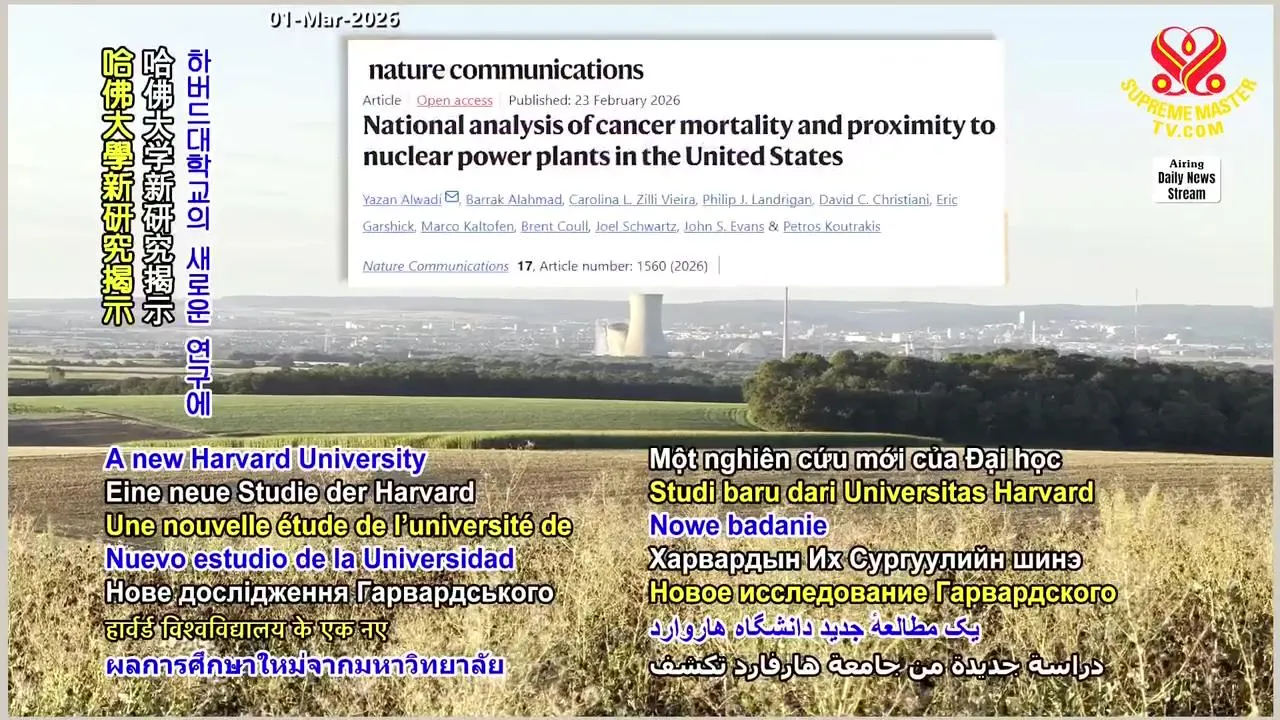The image size is (1280, 720).
Task: Click subtitle 'Новое исследование Гарвардского'
Action: coord(882,592)
